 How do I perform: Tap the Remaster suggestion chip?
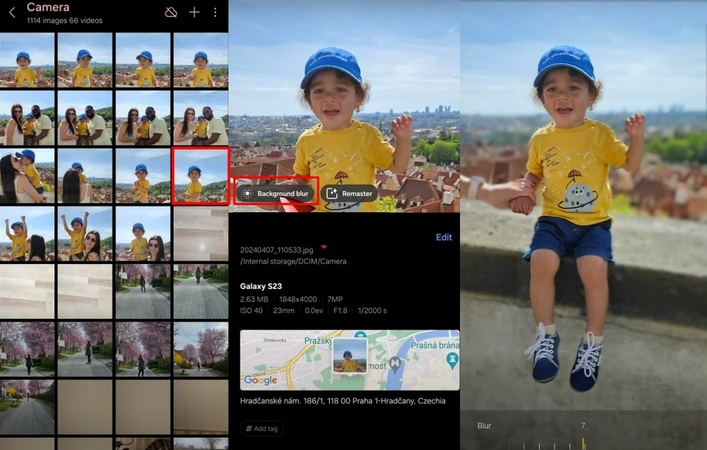(x=350, y=193)
